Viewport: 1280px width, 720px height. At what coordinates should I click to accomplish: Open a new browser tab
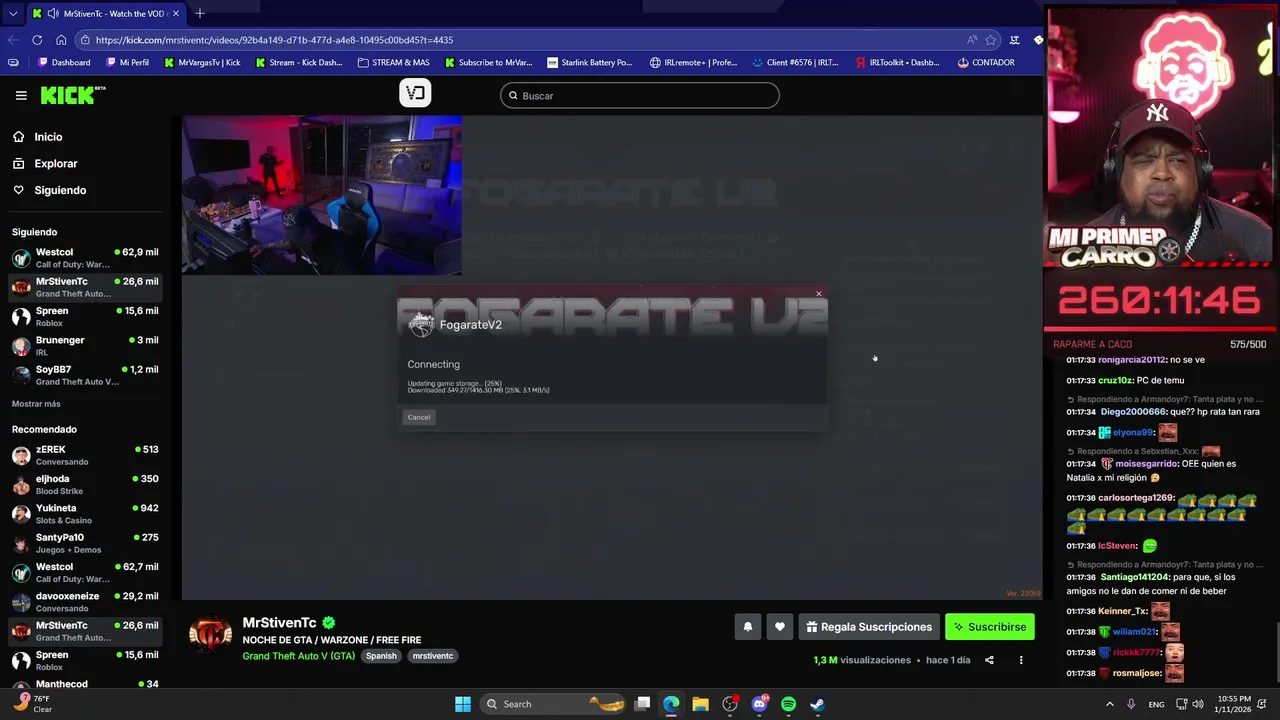[200, 14]
